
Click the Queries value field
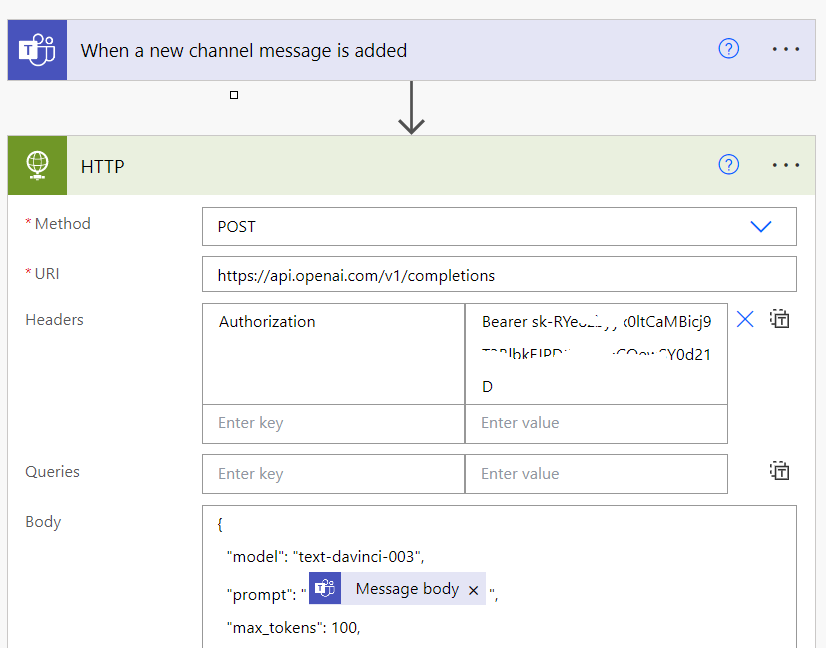(x=596, y=471)
